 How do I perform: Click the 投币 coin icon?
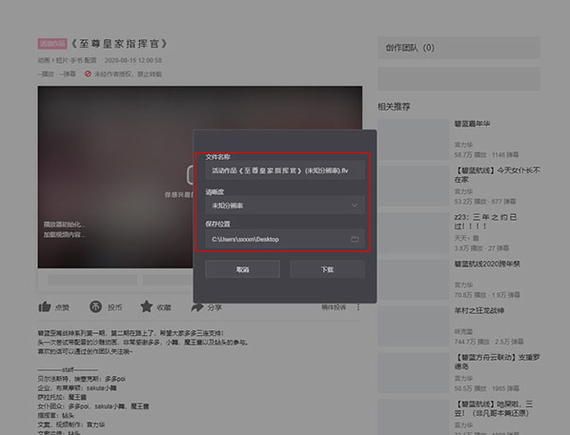[x=96, y=307]
